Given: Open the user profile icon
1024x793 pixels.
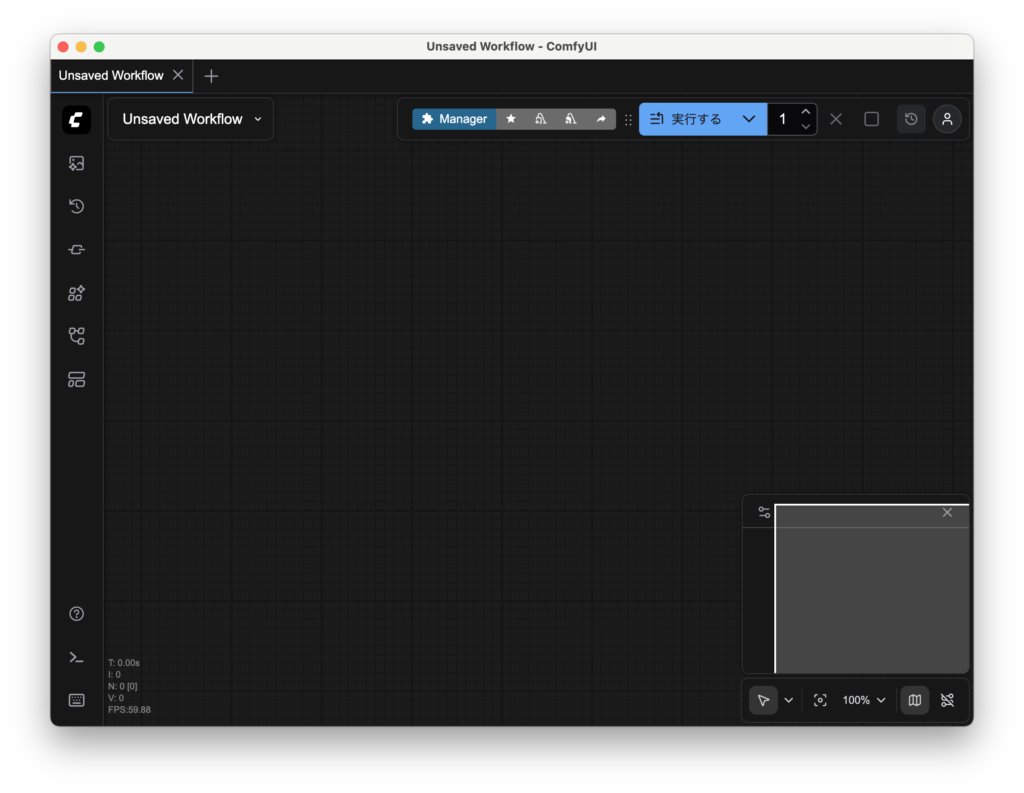Looking at the screenshot, I should pos(947,119).
